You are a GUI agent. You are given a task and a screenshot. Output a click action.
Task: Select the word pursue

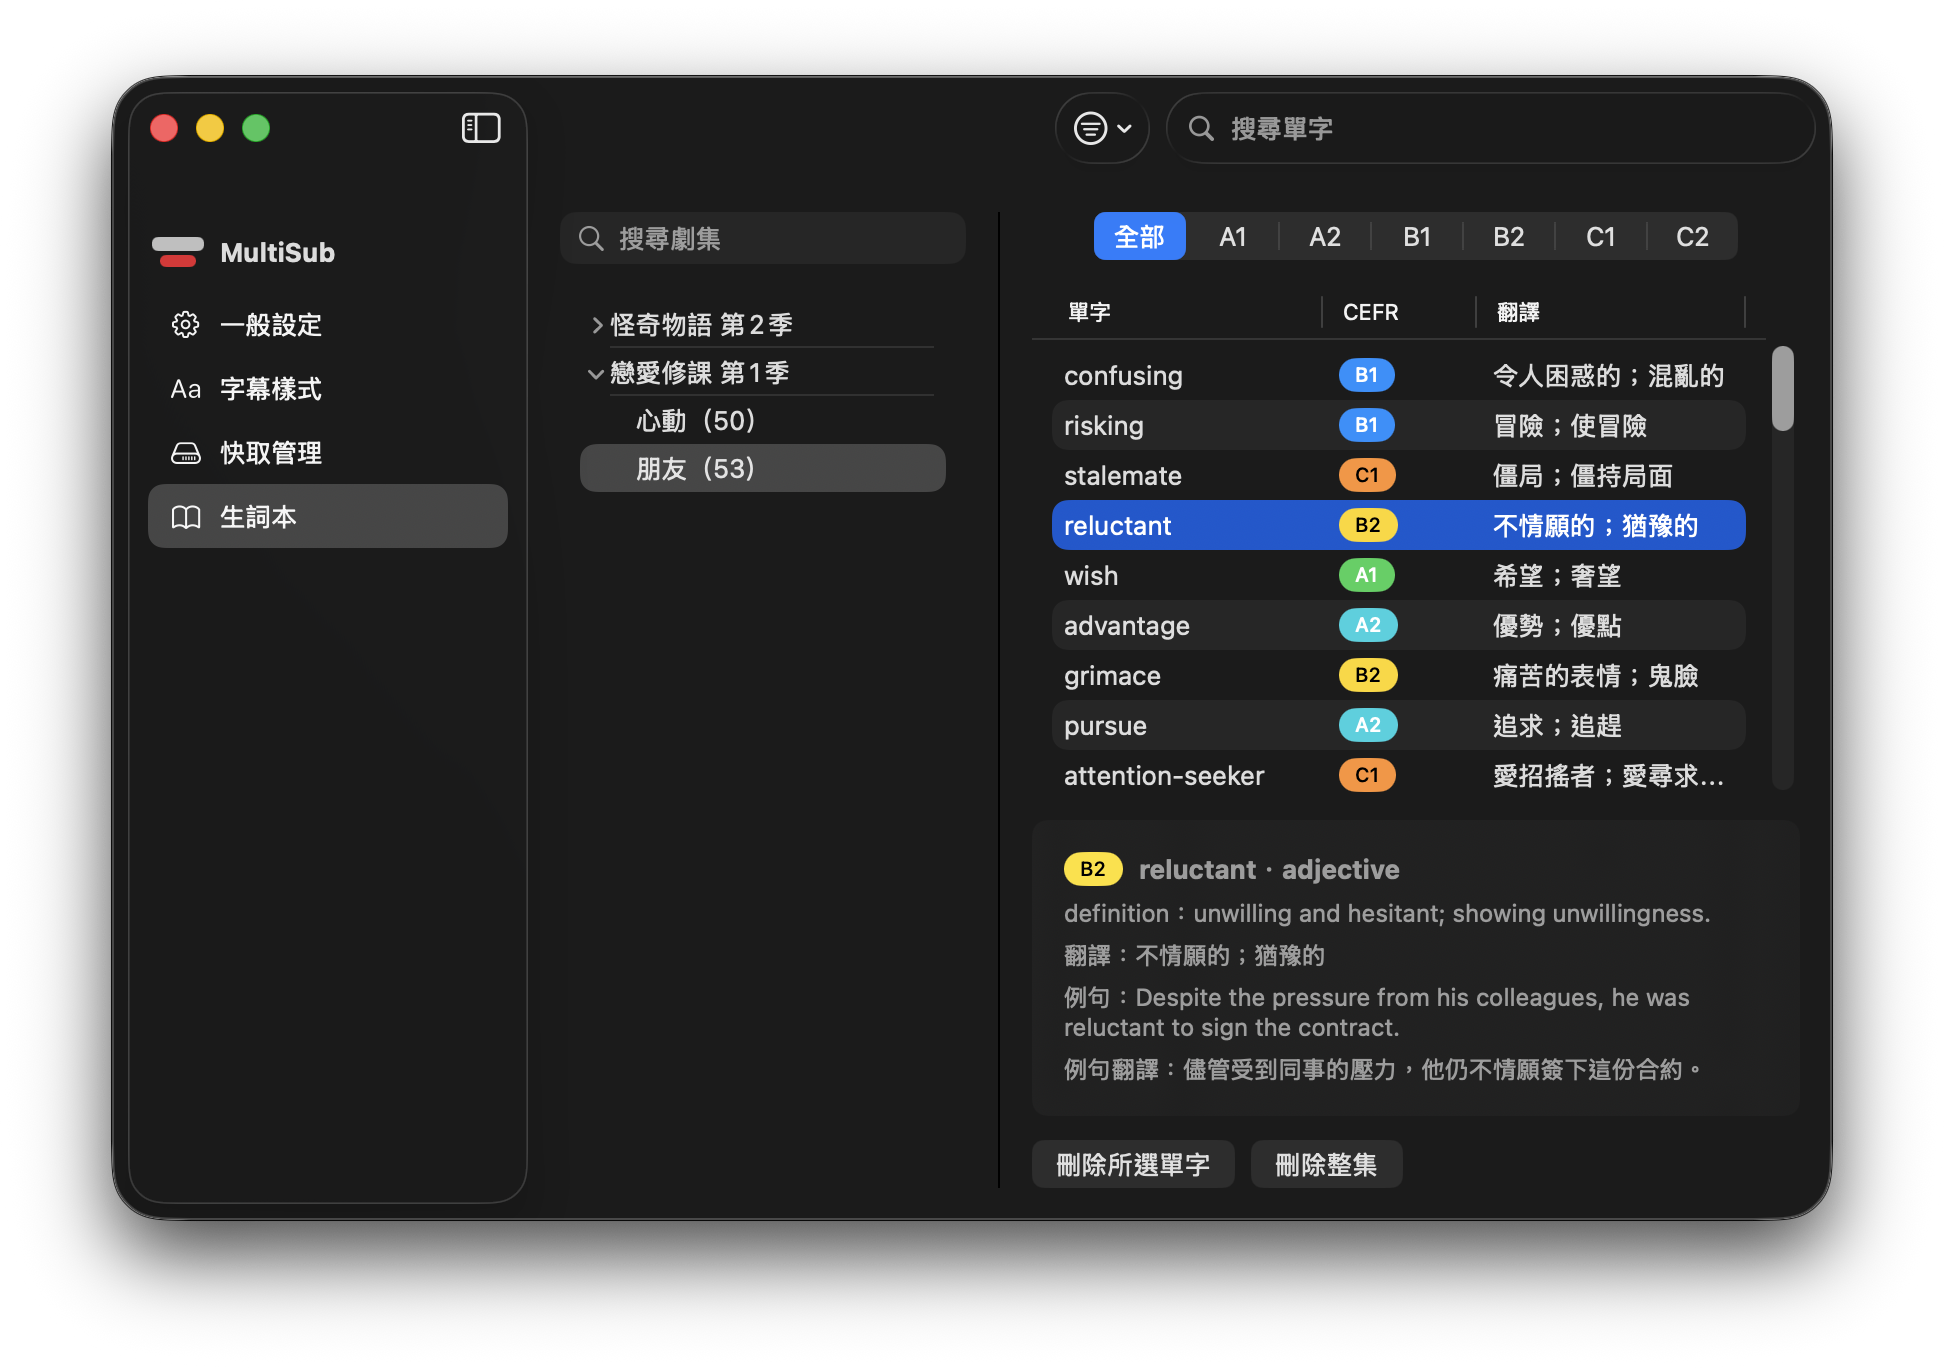tap(1105, 725)
